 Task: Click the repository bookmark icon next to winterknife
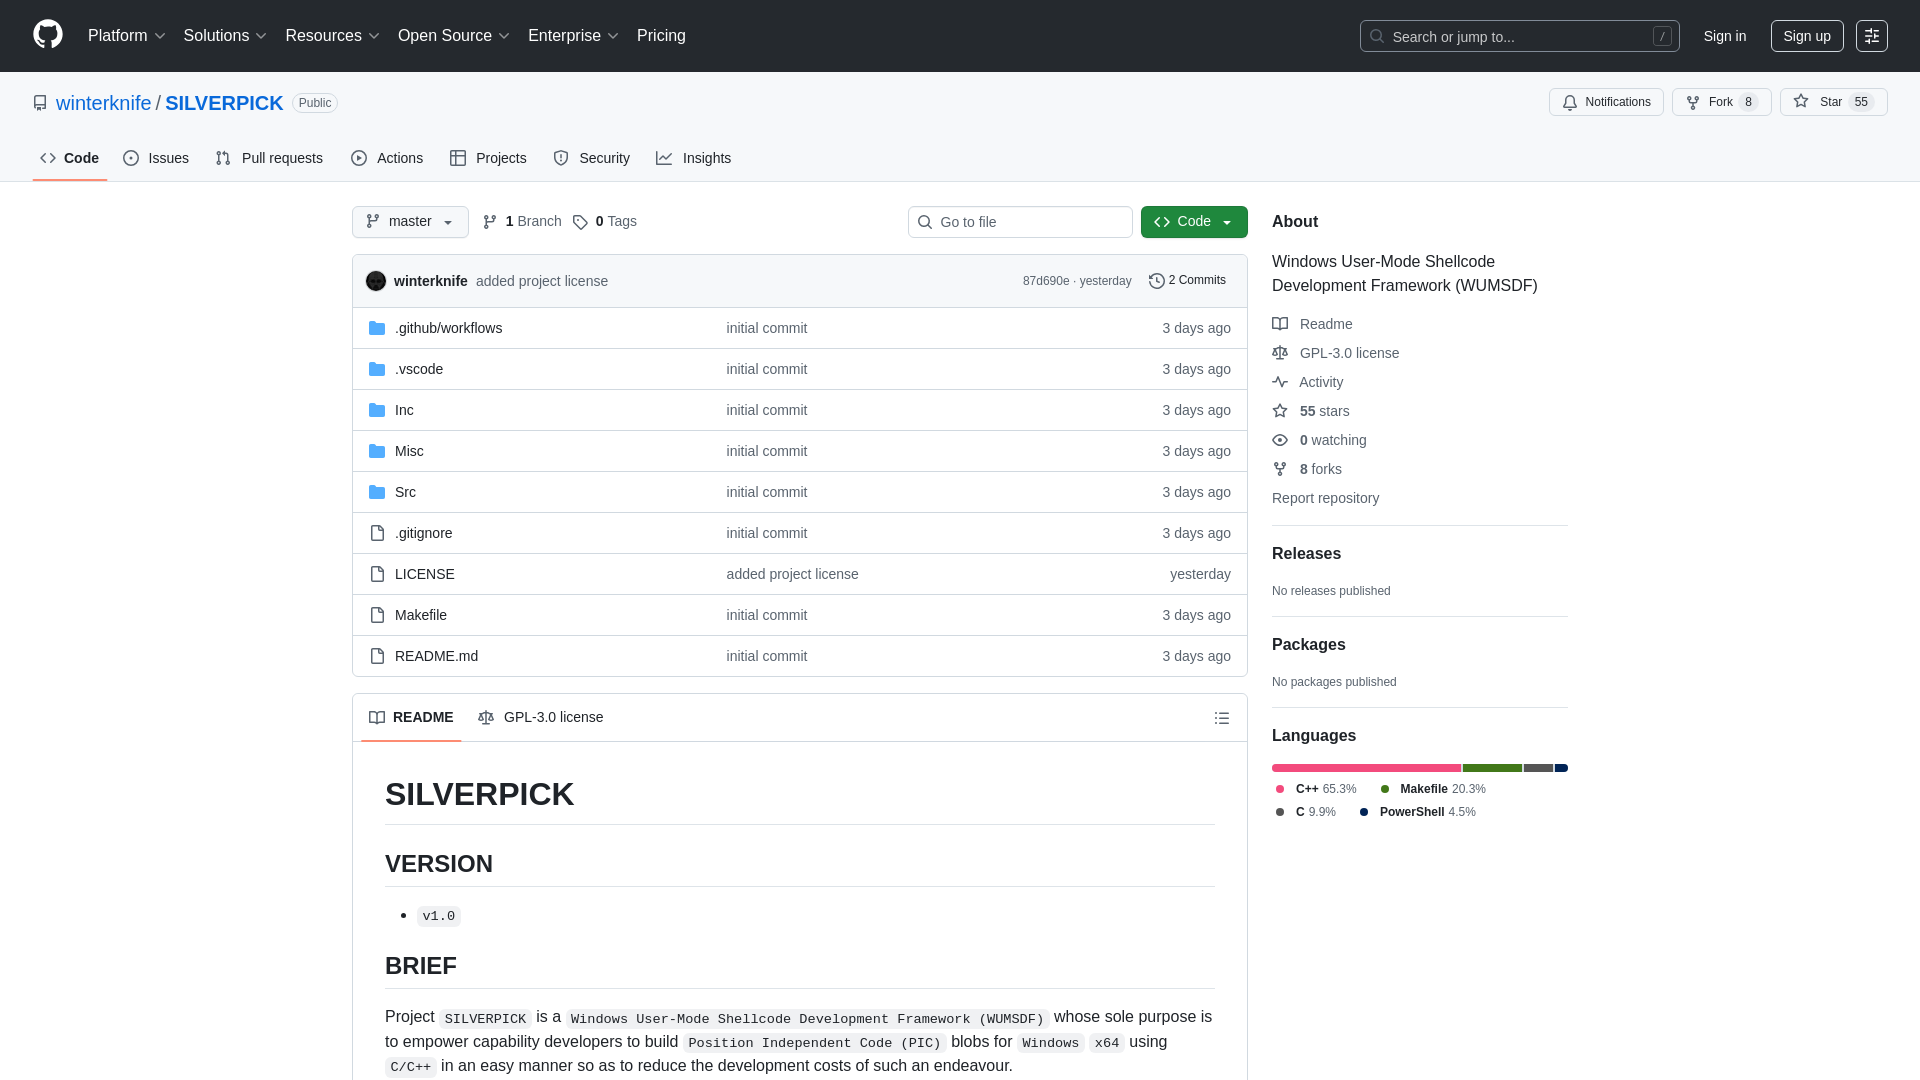coord(40,103)
